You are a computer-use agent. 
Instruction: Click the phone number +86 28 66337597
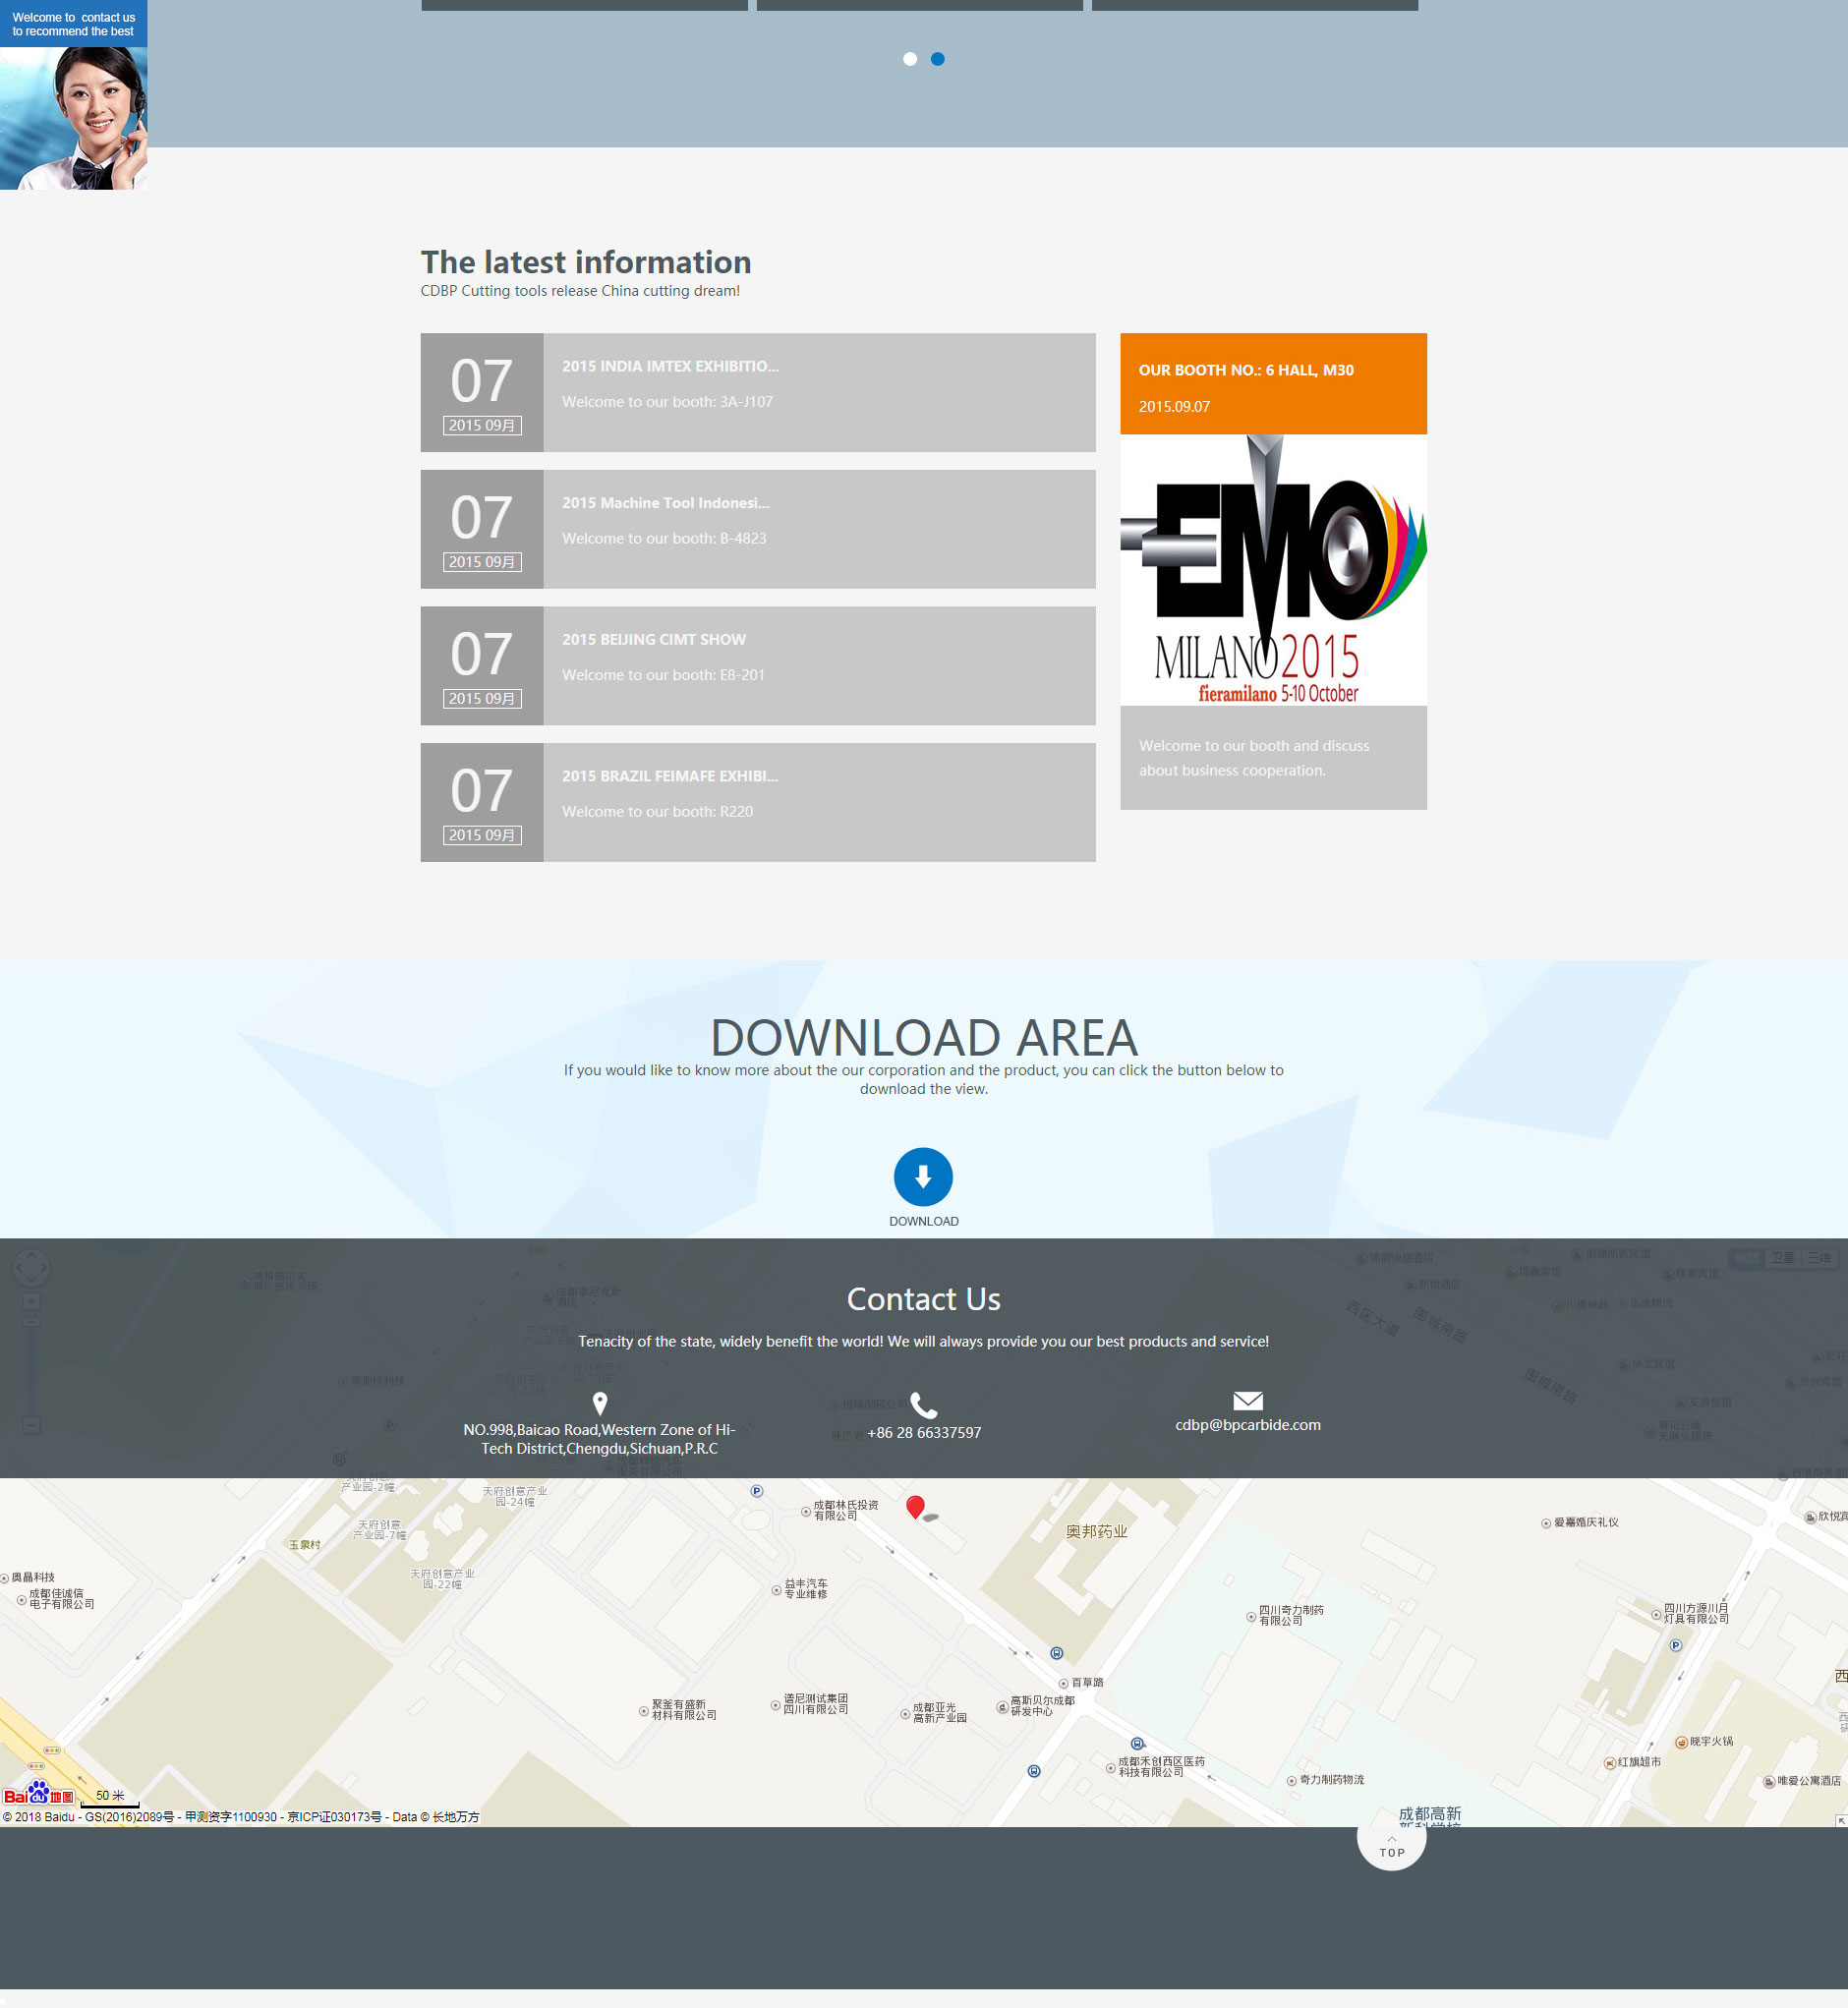[x=924, y=1433]
